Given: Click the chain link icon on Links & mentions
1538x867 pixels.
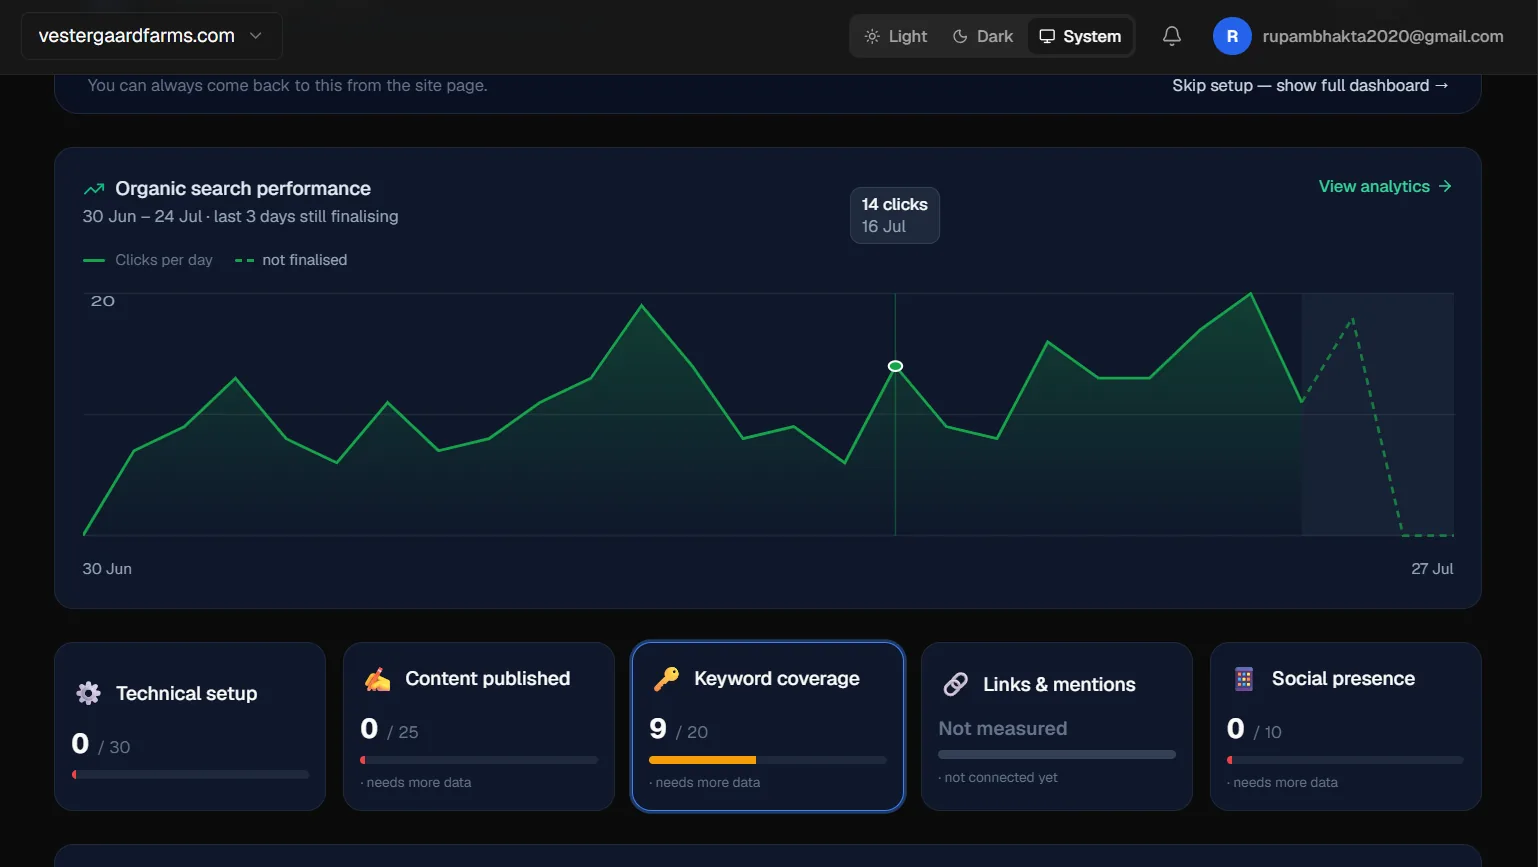Looking at the screenshot, I should click(955, 684).
